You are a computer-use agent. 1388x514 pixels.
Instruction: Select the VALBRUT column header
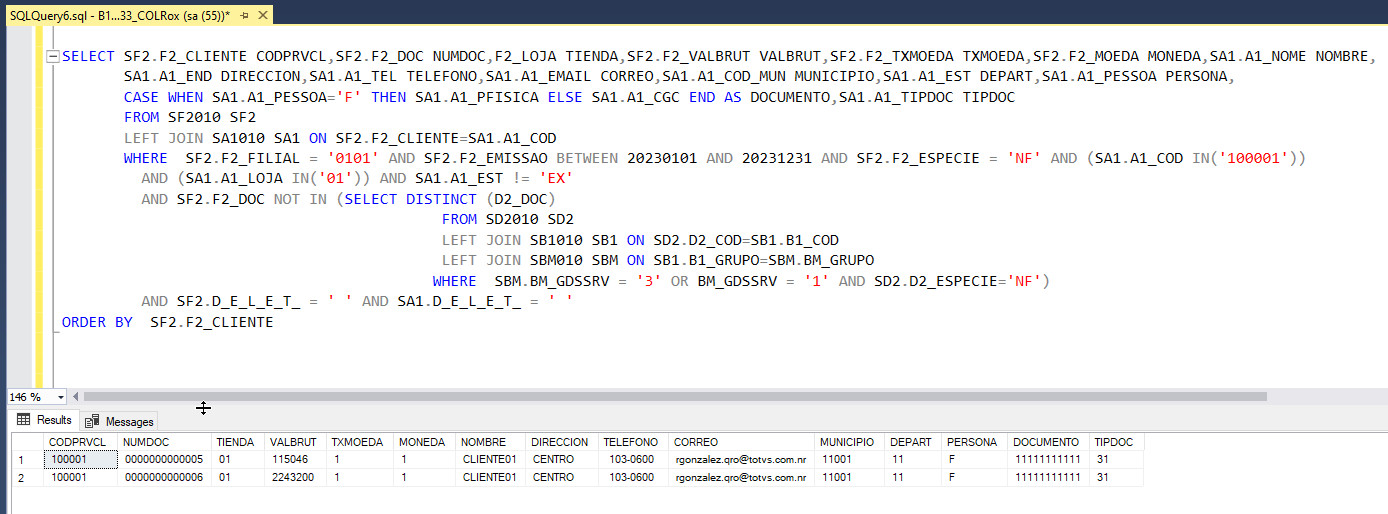point(295,442)
